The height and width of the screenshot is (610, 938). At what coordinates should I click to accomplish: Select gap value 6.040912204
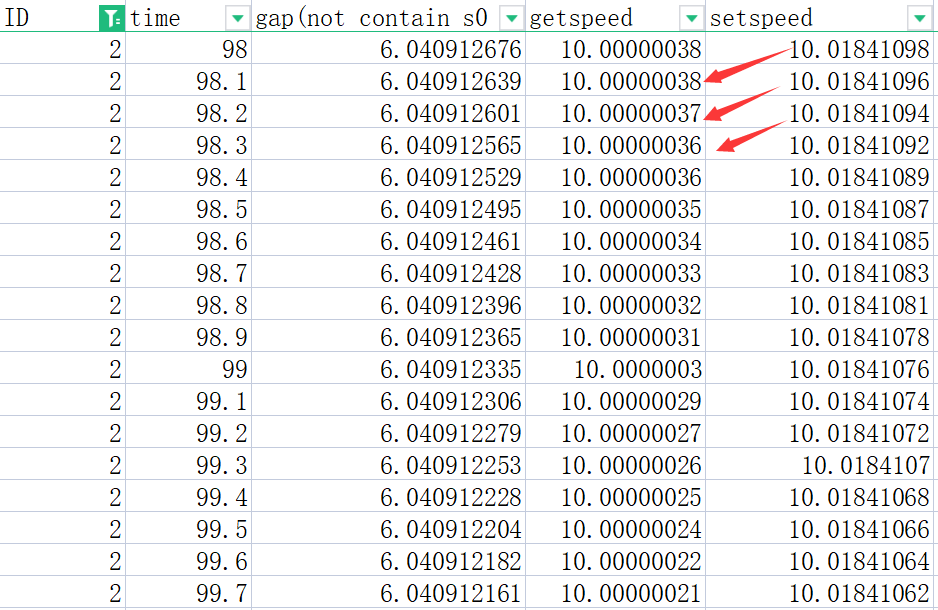[x=388, y=529]
